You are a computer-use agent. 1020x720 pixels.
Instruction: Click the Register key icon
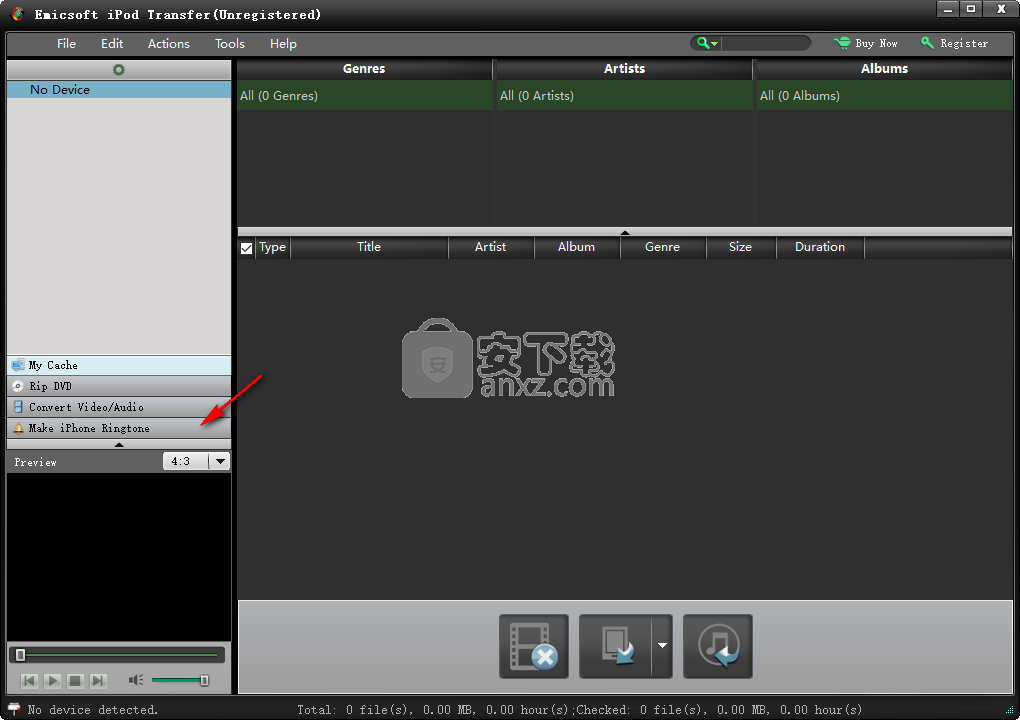point(928,43)
